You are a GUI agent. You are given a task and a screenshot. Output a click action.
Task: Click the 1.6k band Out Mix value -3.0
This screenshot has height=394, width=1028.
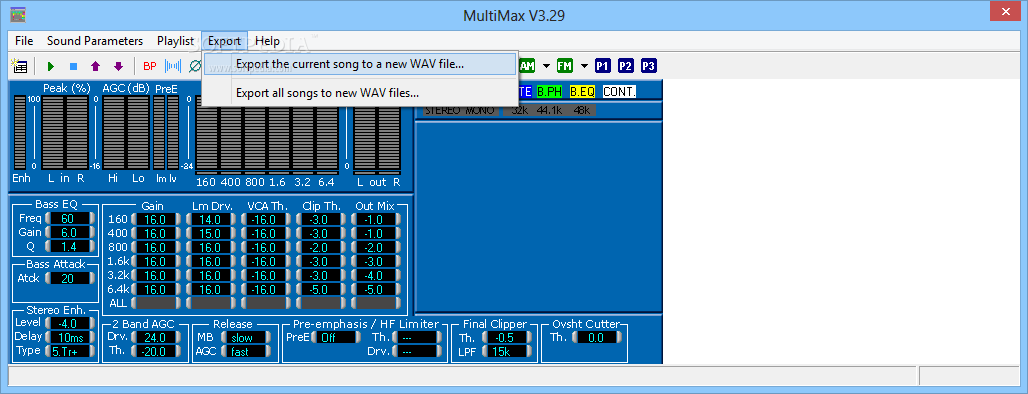376,262
